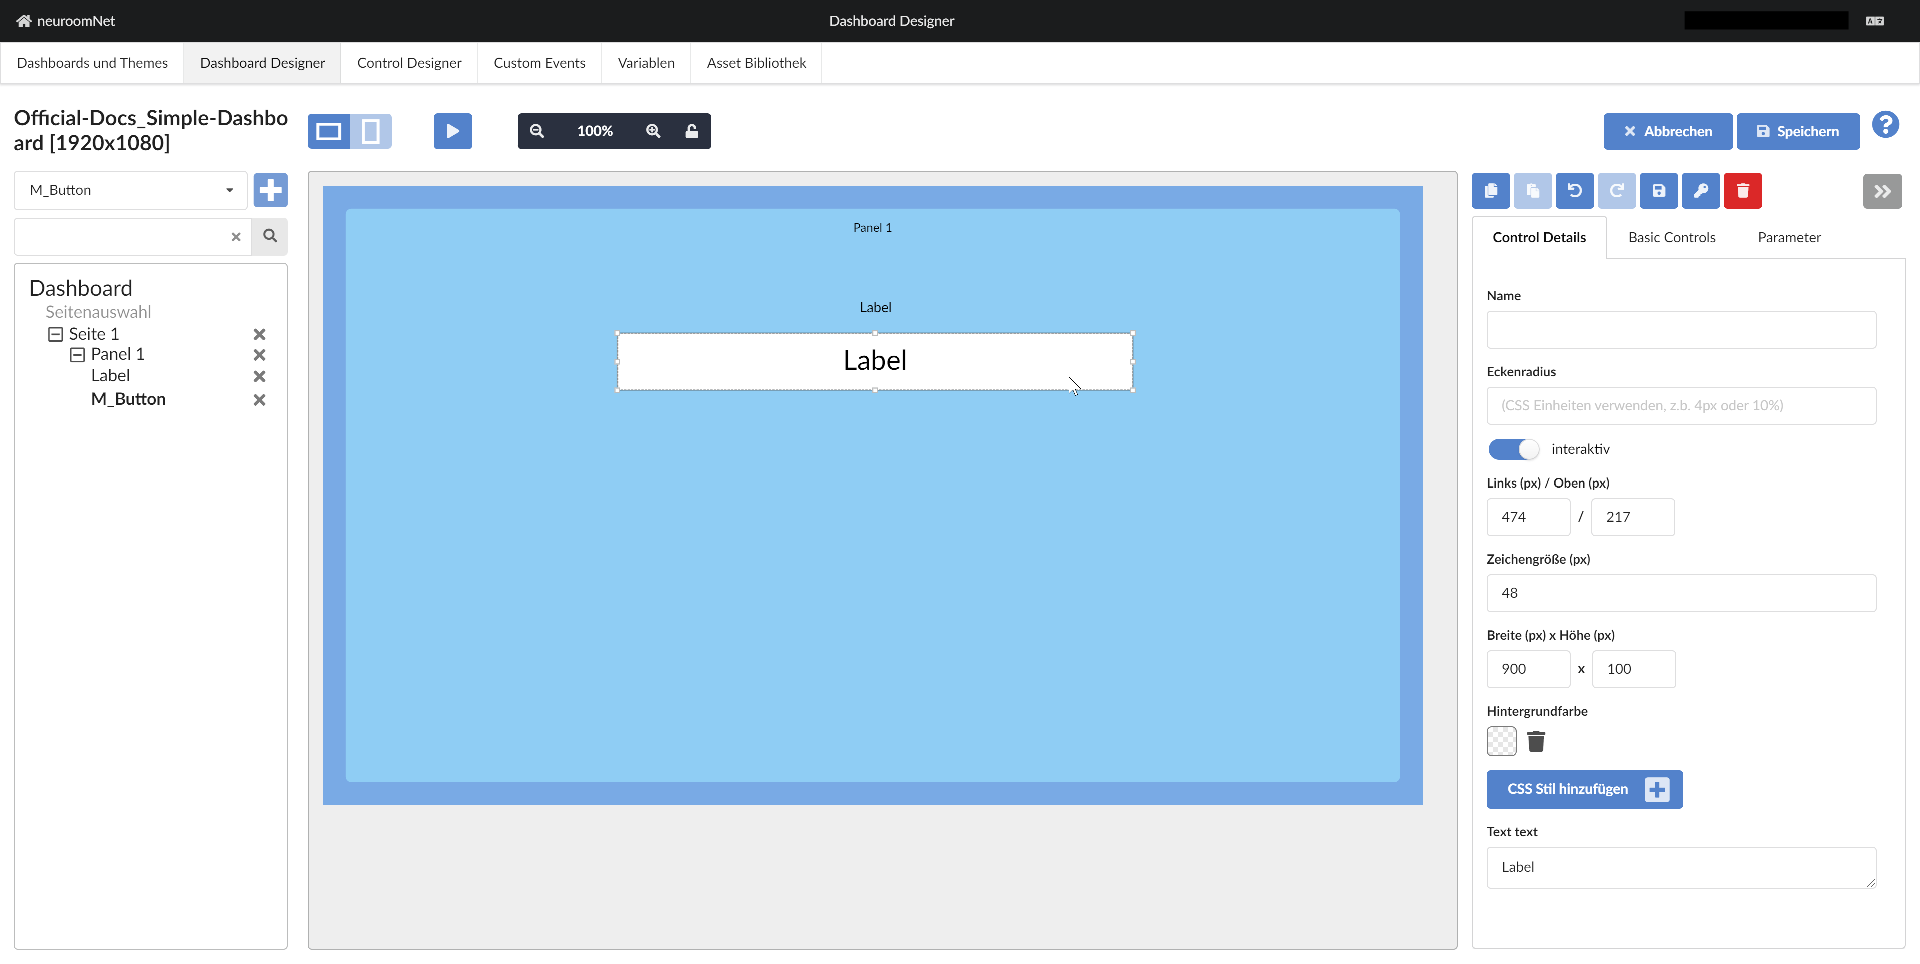Redo the last change
The height and width of the screenshot is (964, 1920).
click(1617, 191)
